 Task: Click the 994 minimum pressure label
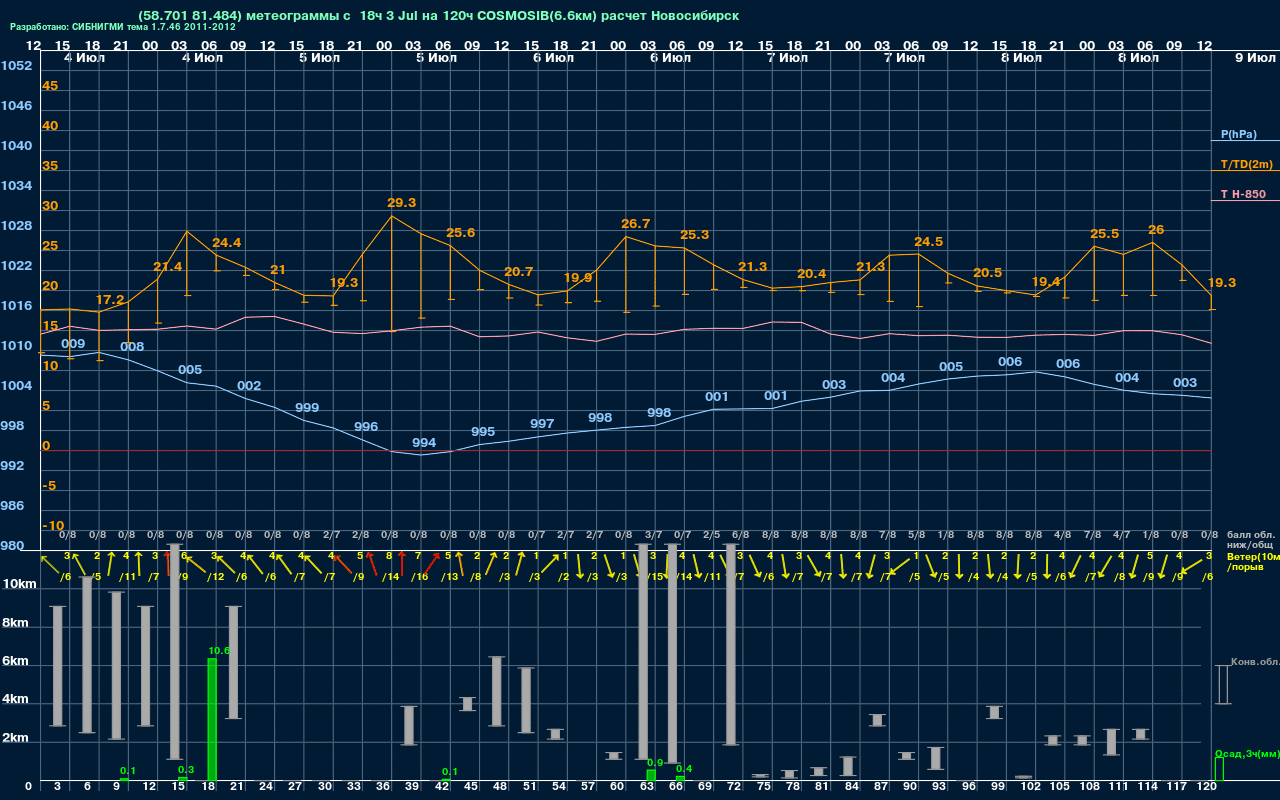(x=424, y=443)
